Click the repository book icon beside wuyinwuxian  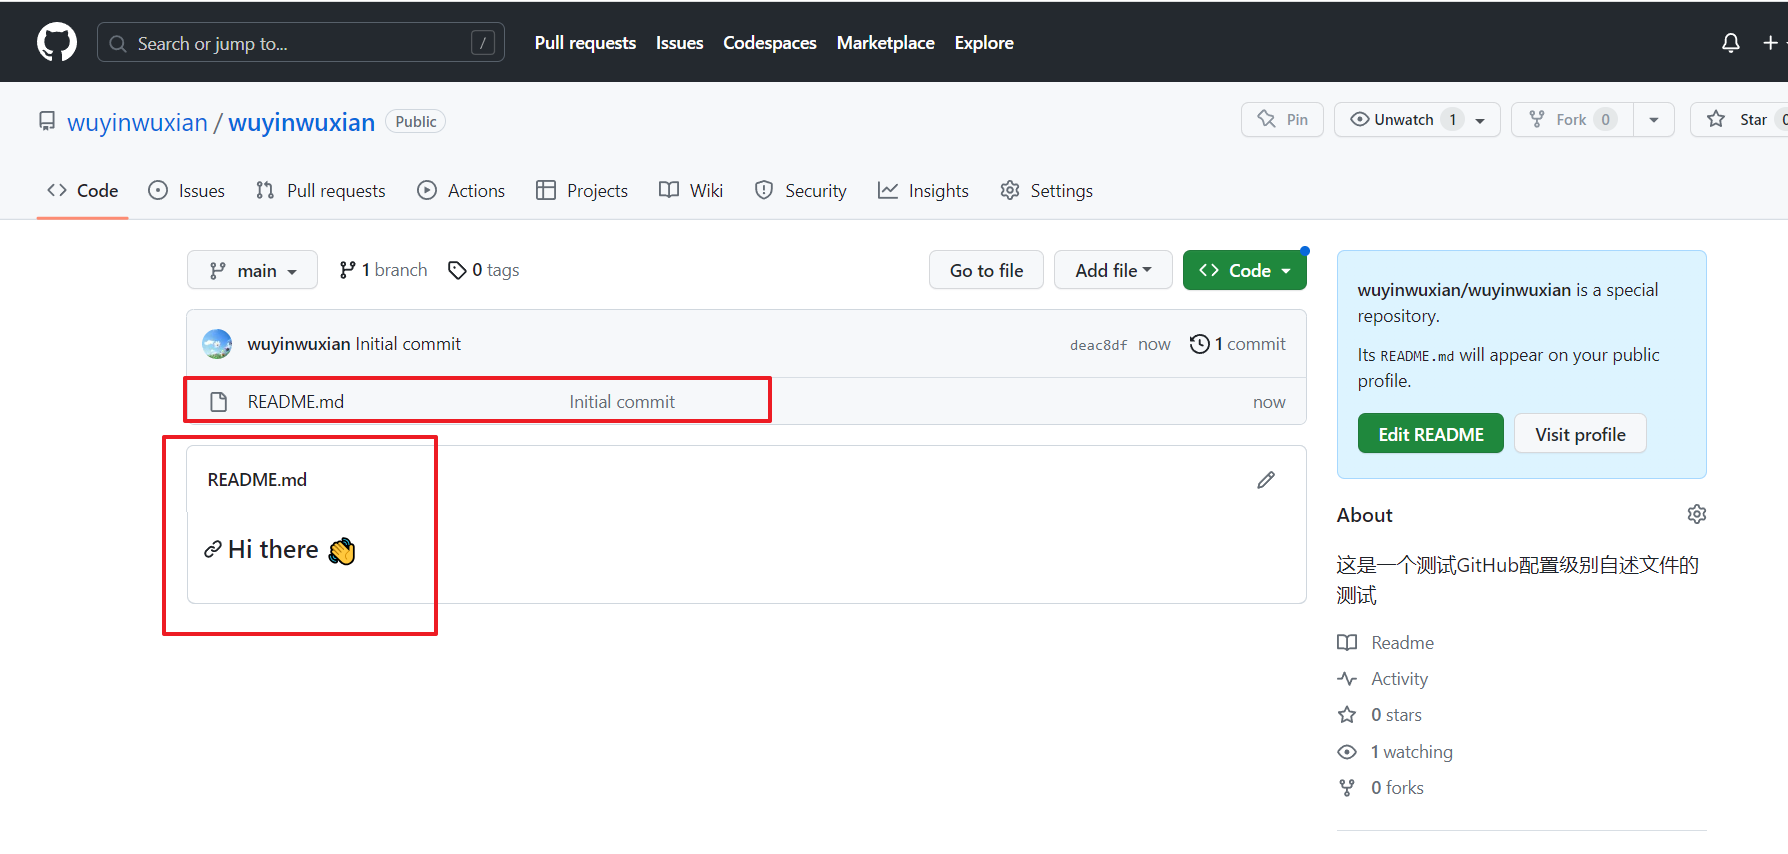click(47, 121)
